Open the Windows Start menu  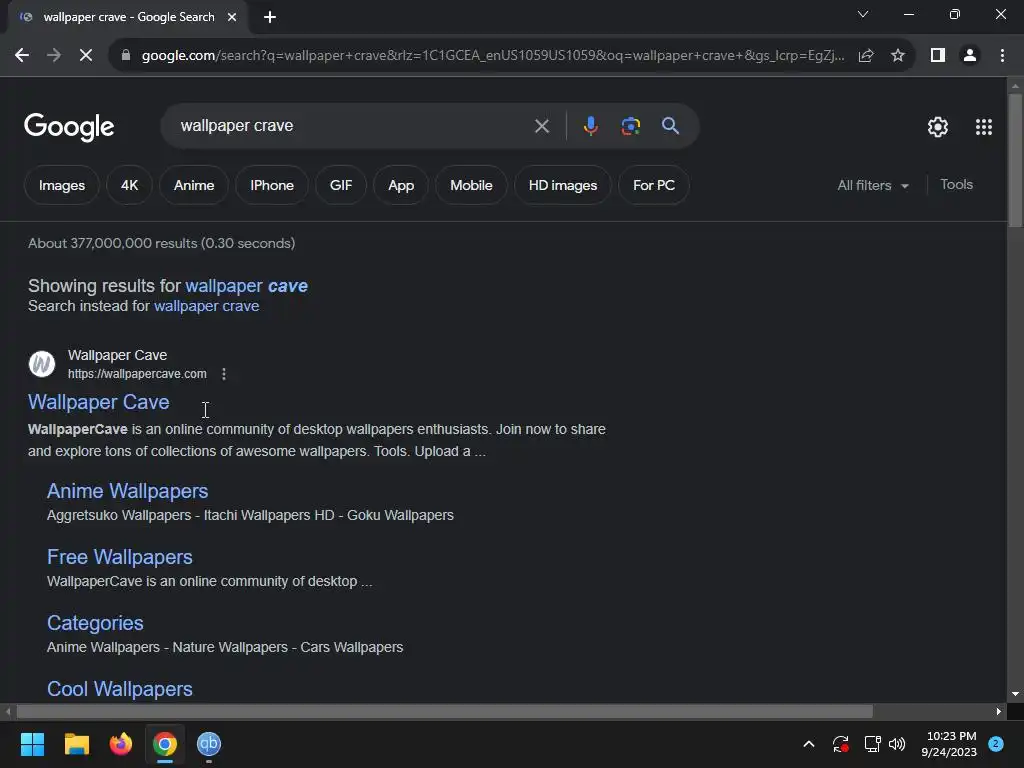click(33, 744)
